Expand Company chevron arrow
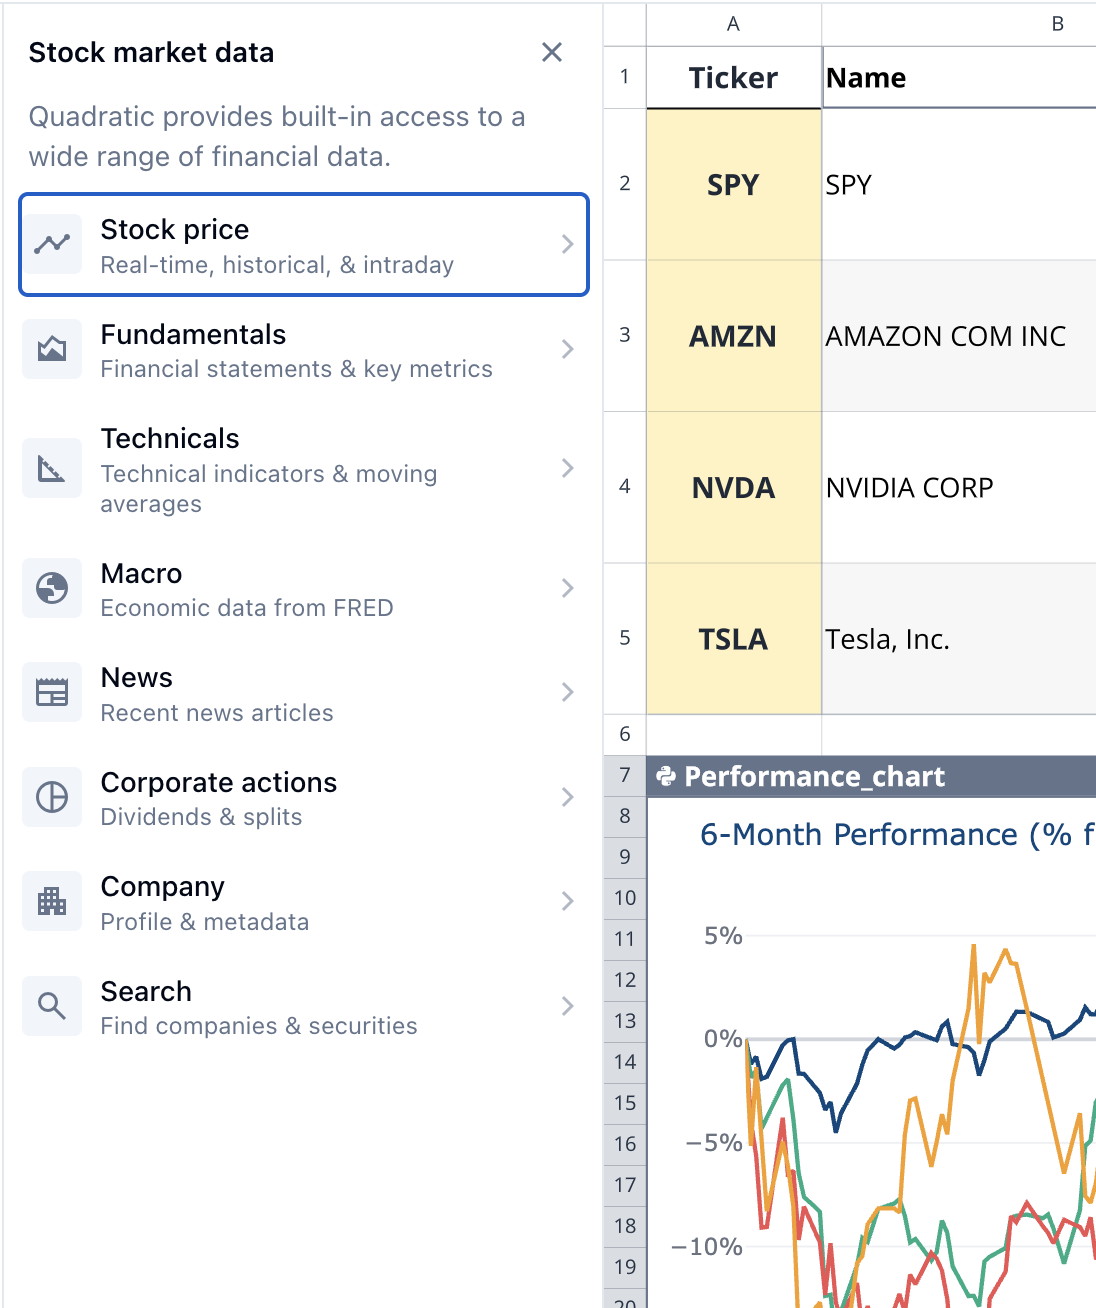The height and width of the screenshot is (1308, 1096). coord(567,901)
